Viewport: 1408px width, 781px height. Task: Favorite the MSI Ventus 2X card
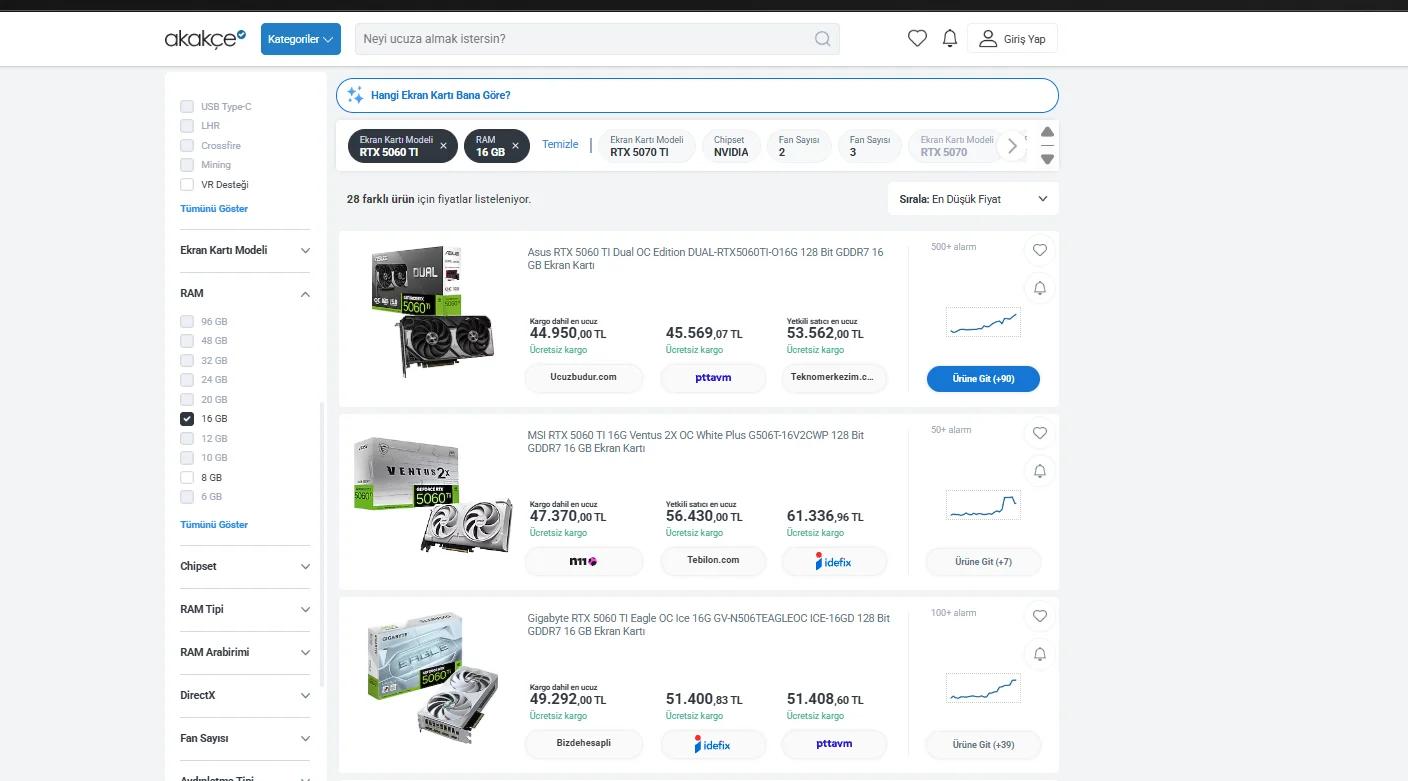[x=1040, y=433]
